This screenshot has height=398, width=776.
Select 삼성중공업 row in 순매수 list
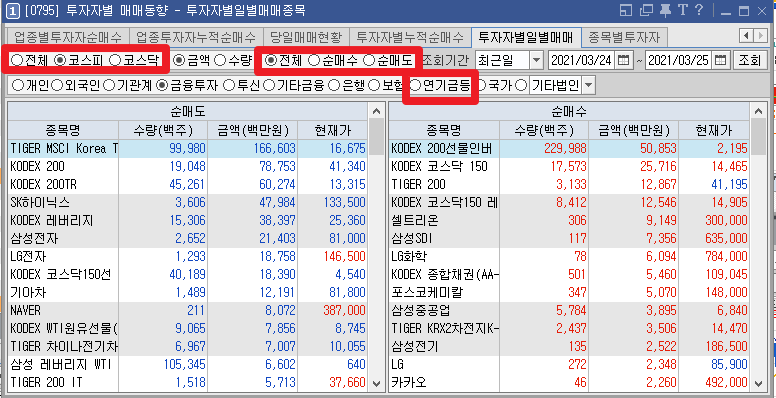pos(569,310)
